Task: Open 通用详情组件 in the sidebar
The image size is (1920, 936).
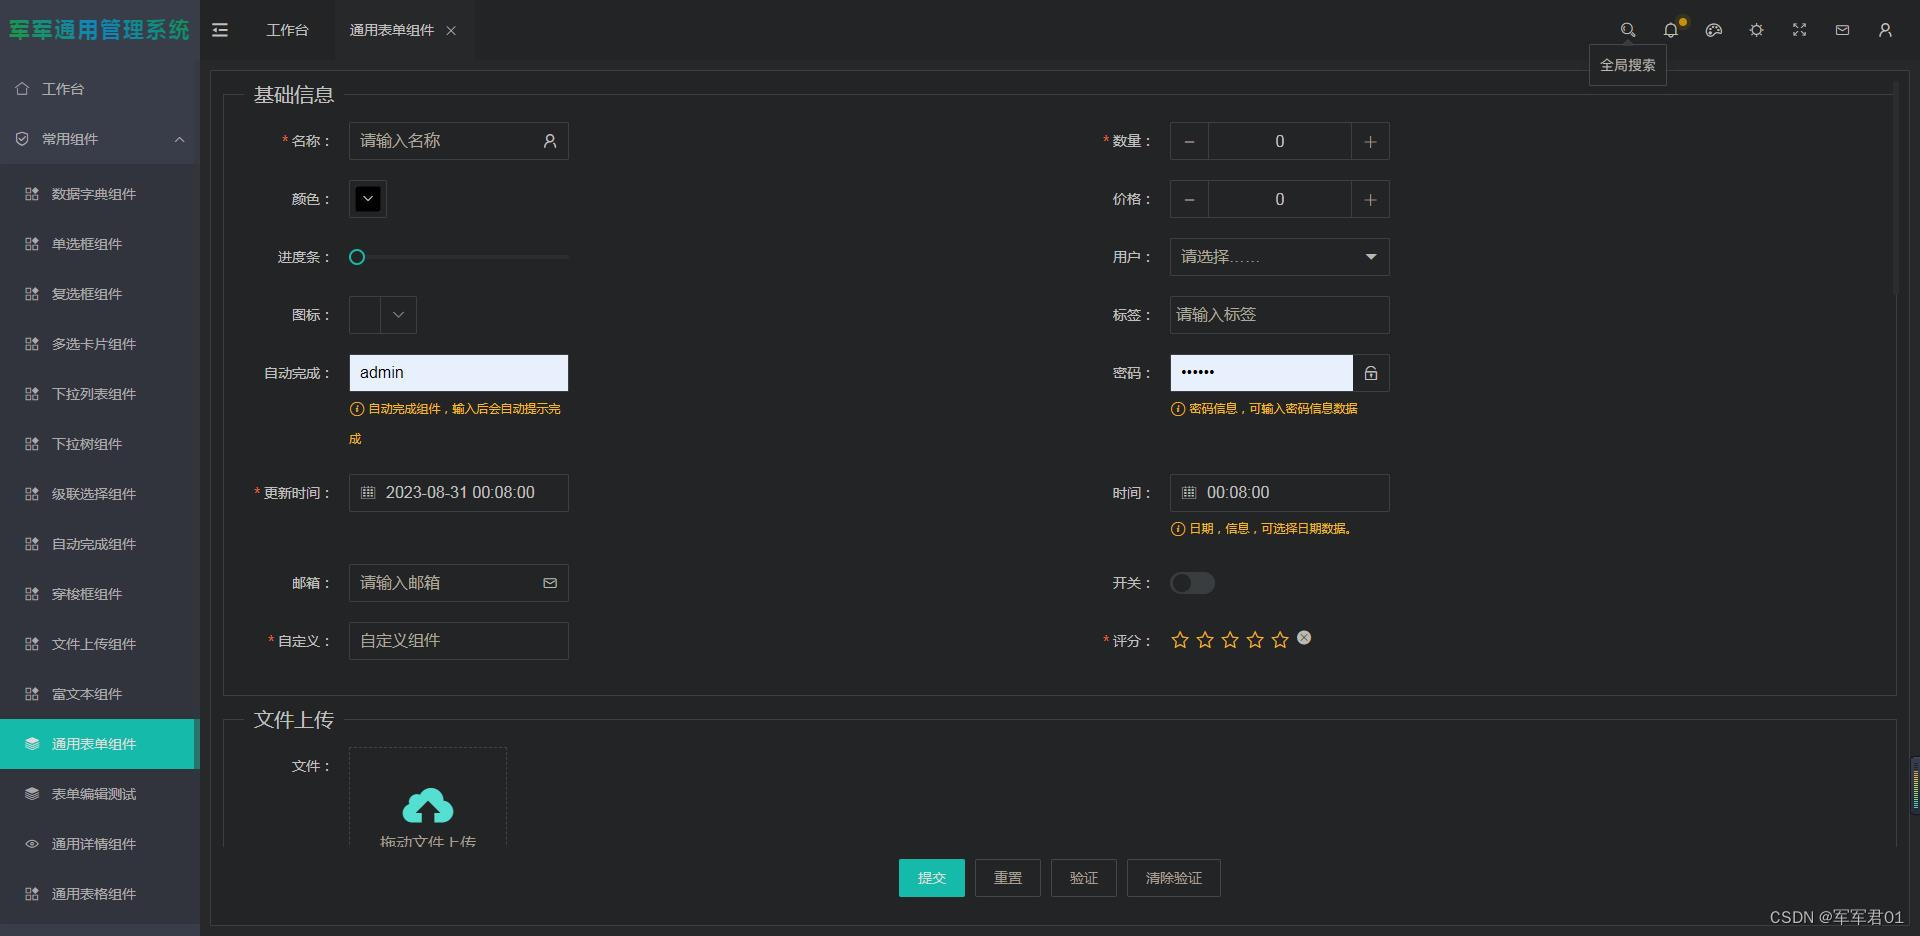Action: click(x=100, y=844)
